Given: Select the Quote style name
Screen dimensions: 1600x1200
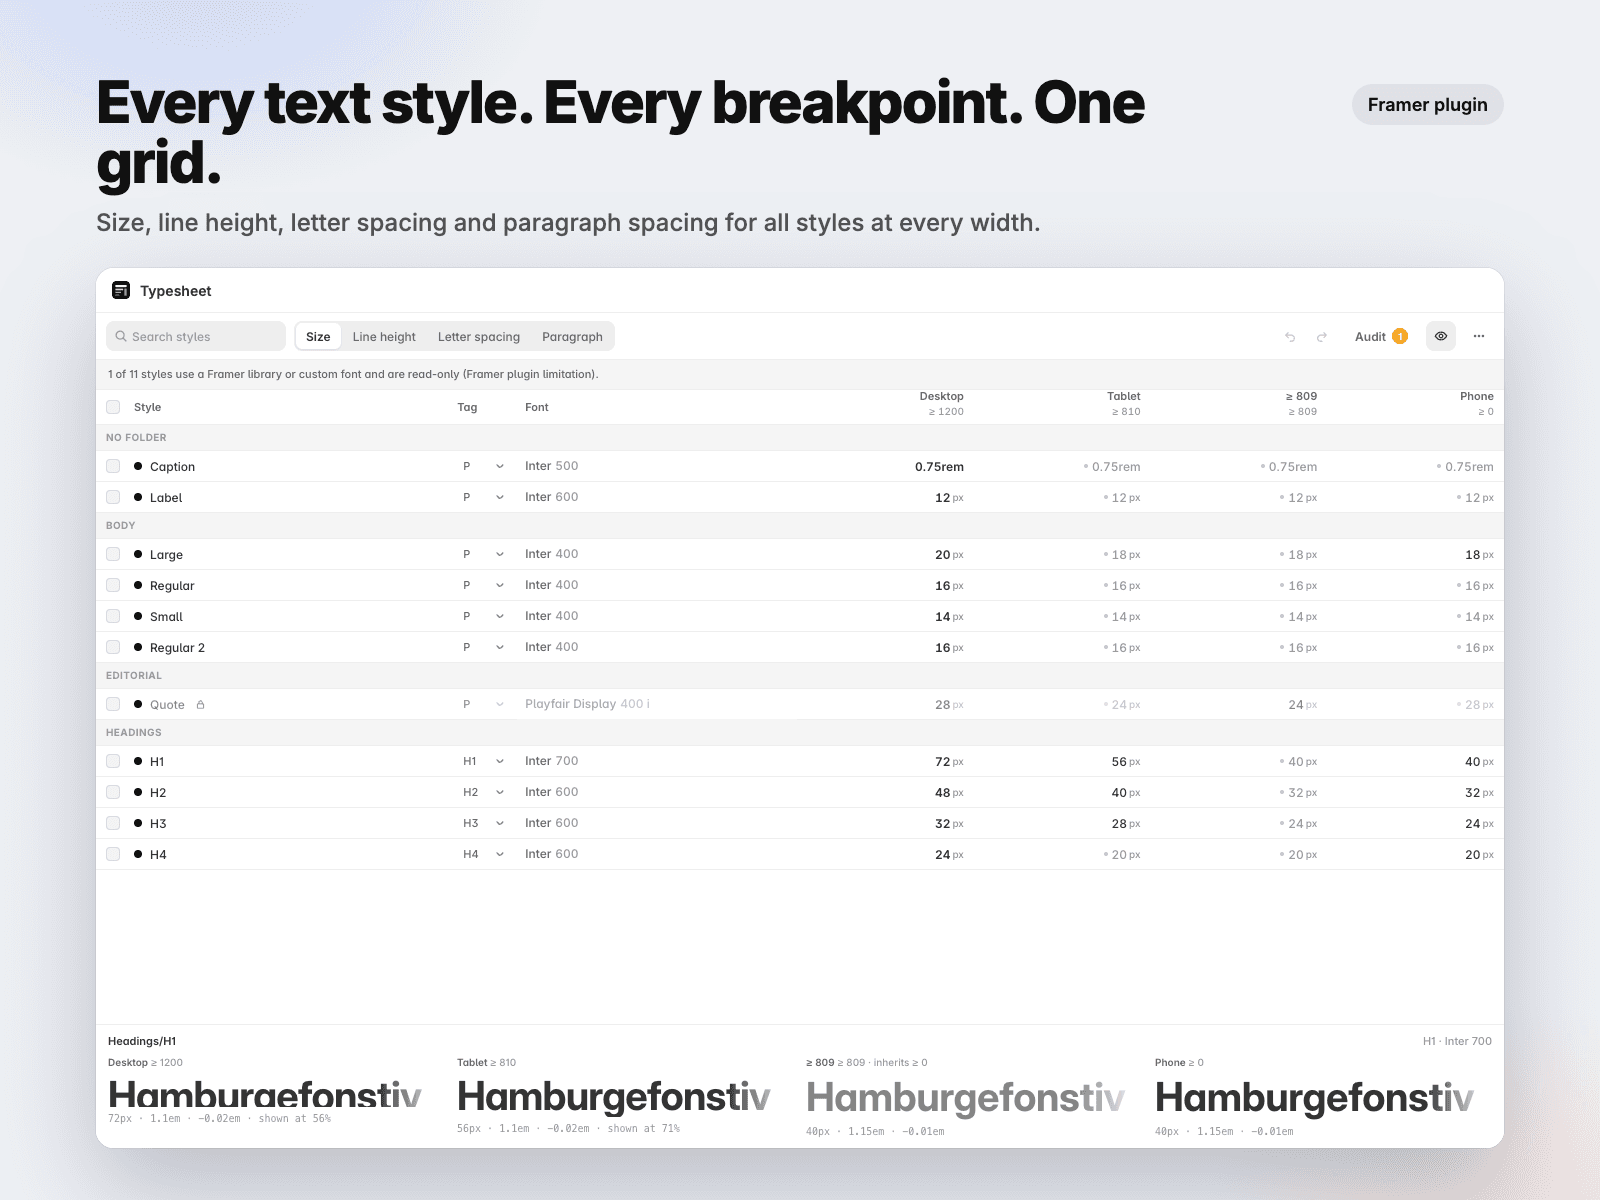Looking at the screenshot, I should (167, 705).
